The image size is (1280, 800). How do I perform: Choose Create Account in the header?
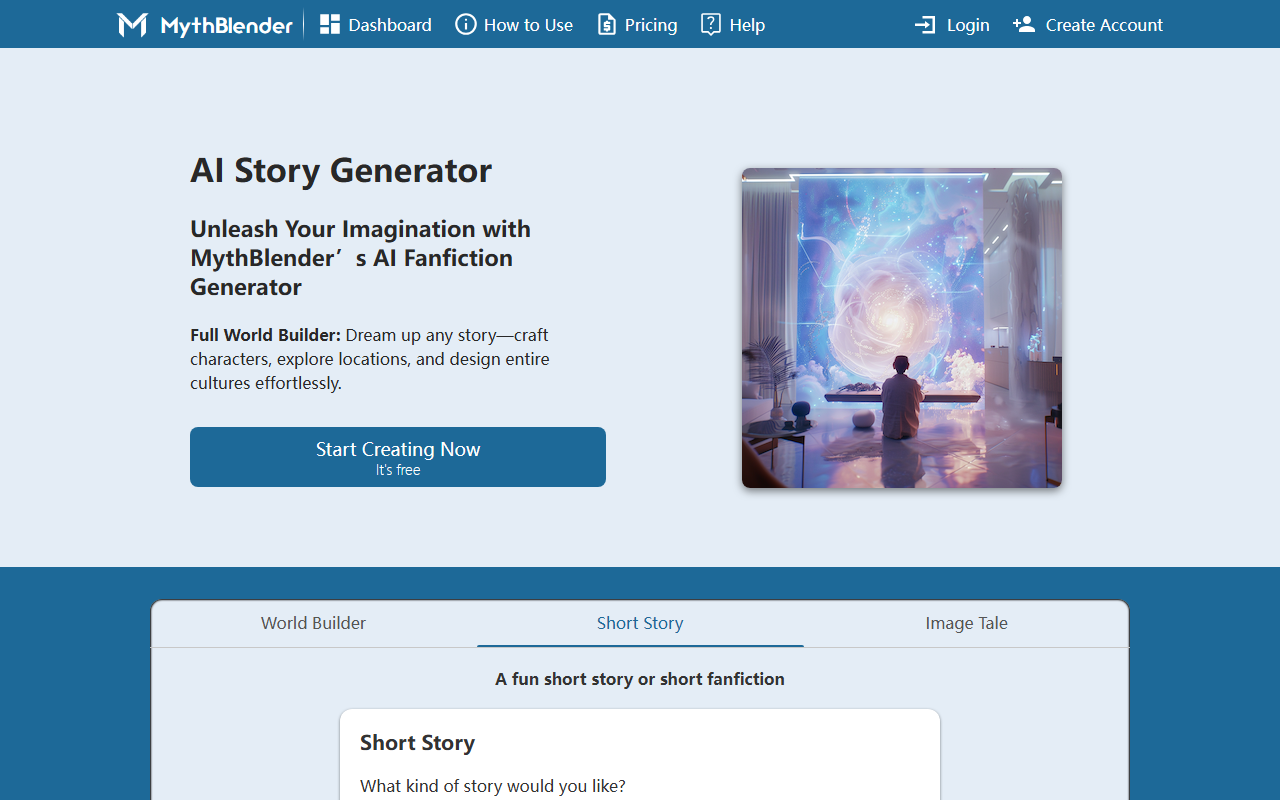(x=1088, y=25)
